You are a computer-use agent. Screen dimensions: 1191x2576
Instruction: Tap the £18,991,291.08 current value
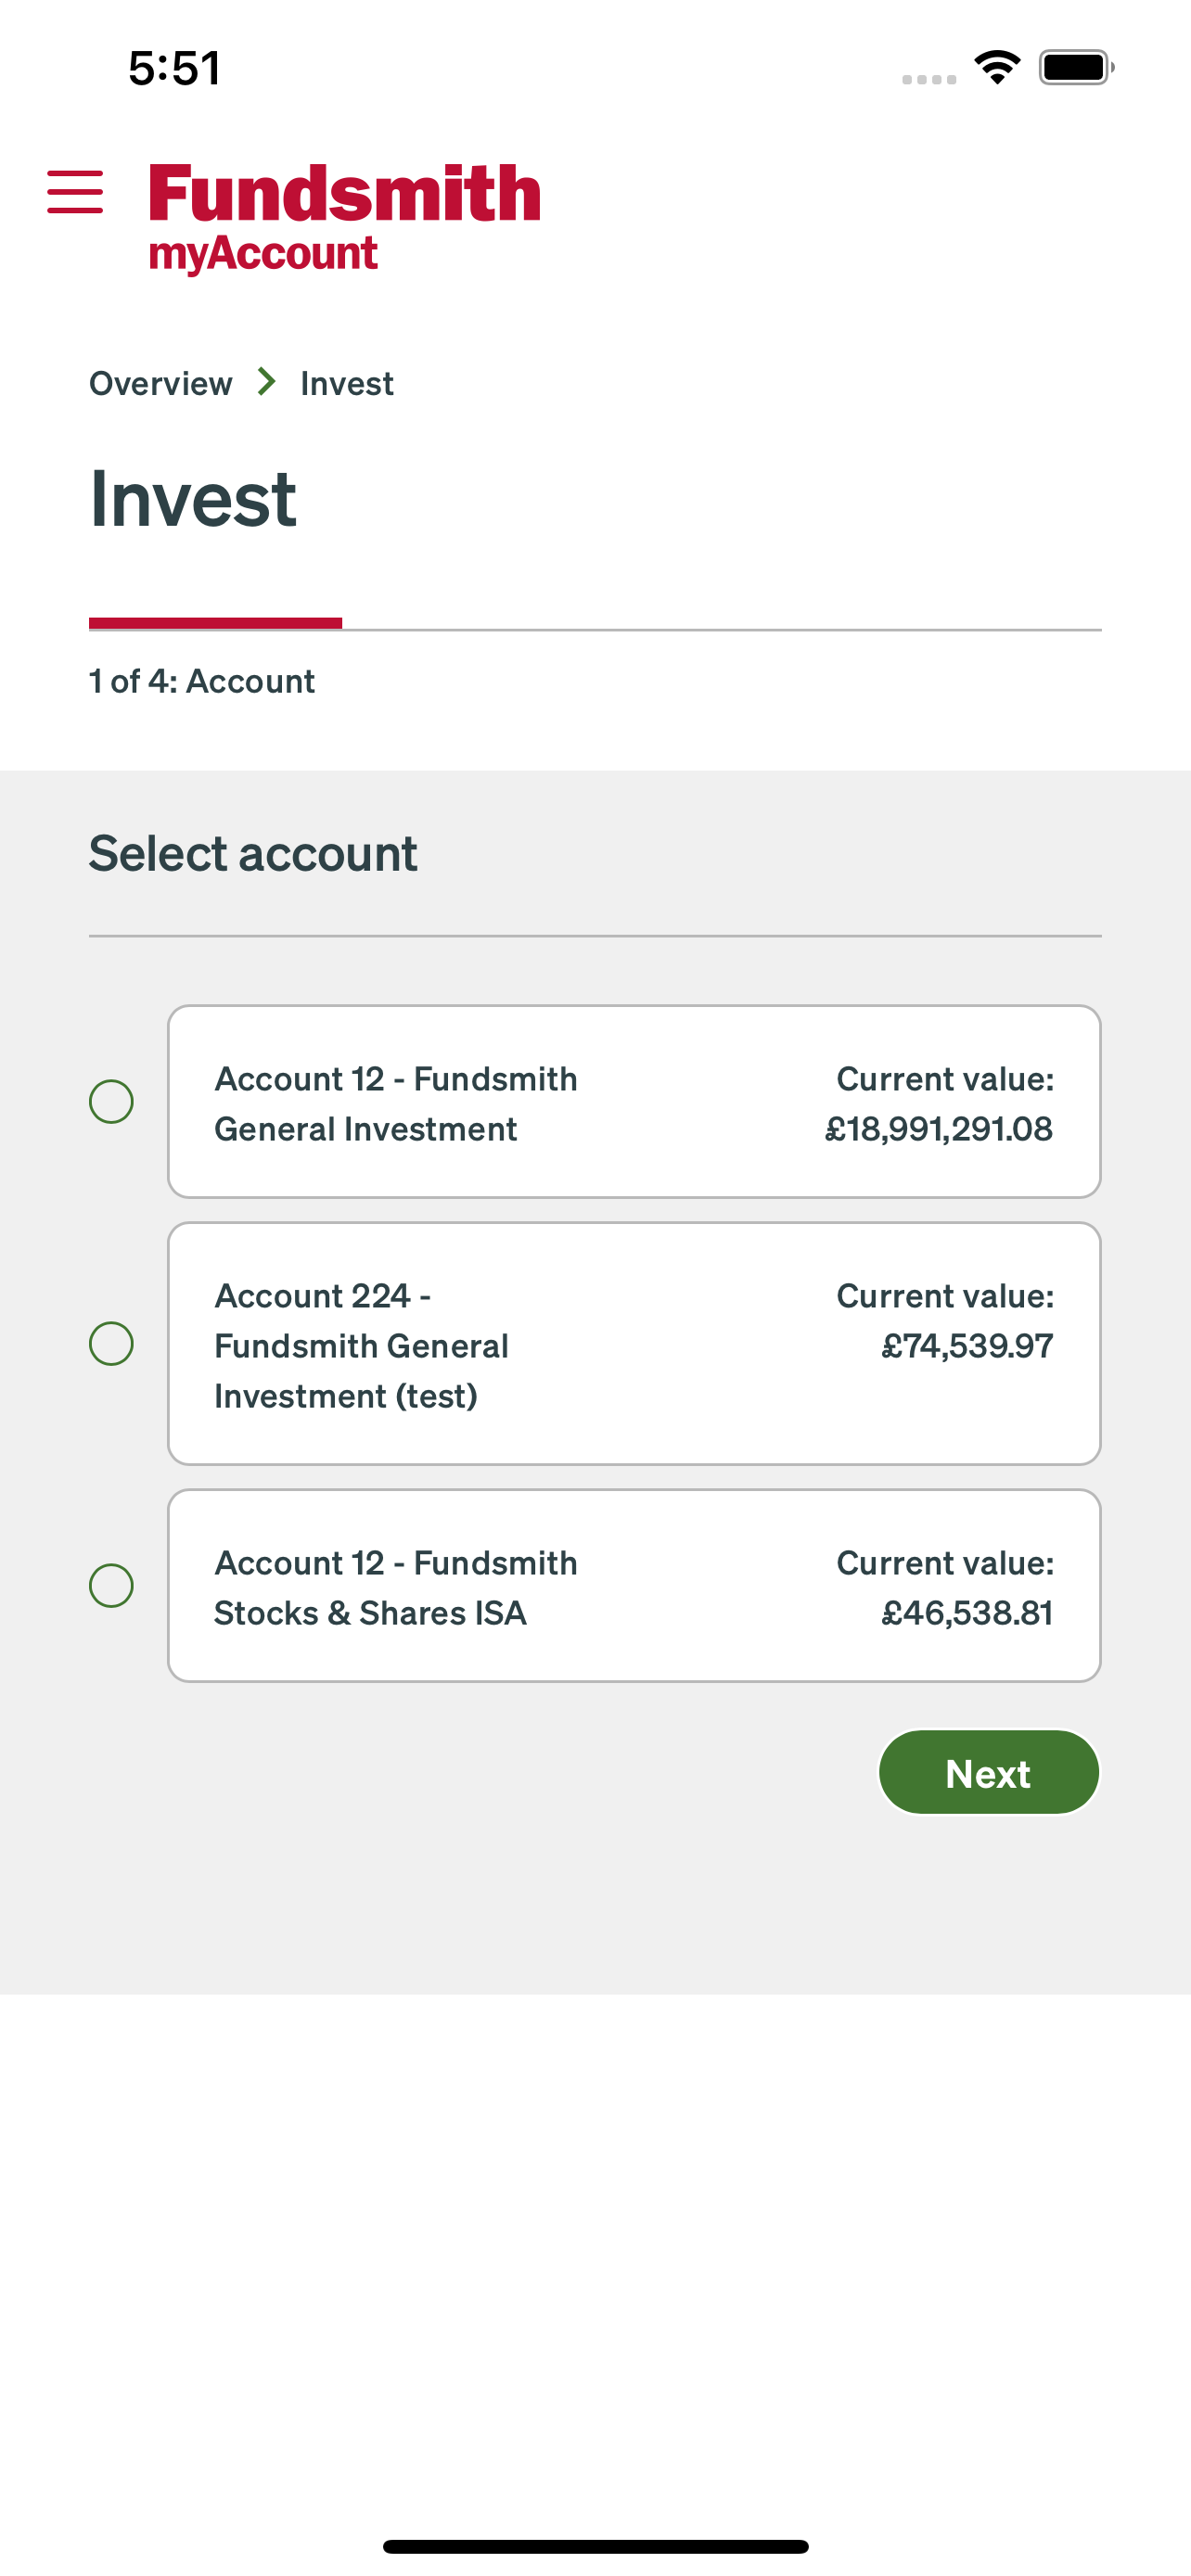938,1129
